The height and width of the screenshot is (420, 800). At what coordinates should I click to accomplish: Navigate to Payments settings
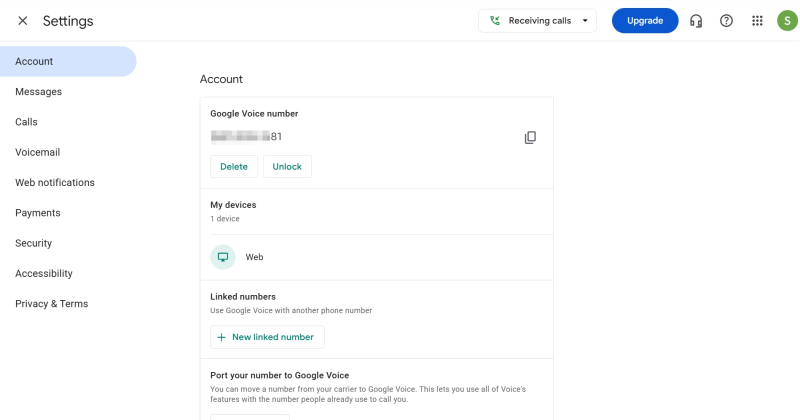[38, 213]
